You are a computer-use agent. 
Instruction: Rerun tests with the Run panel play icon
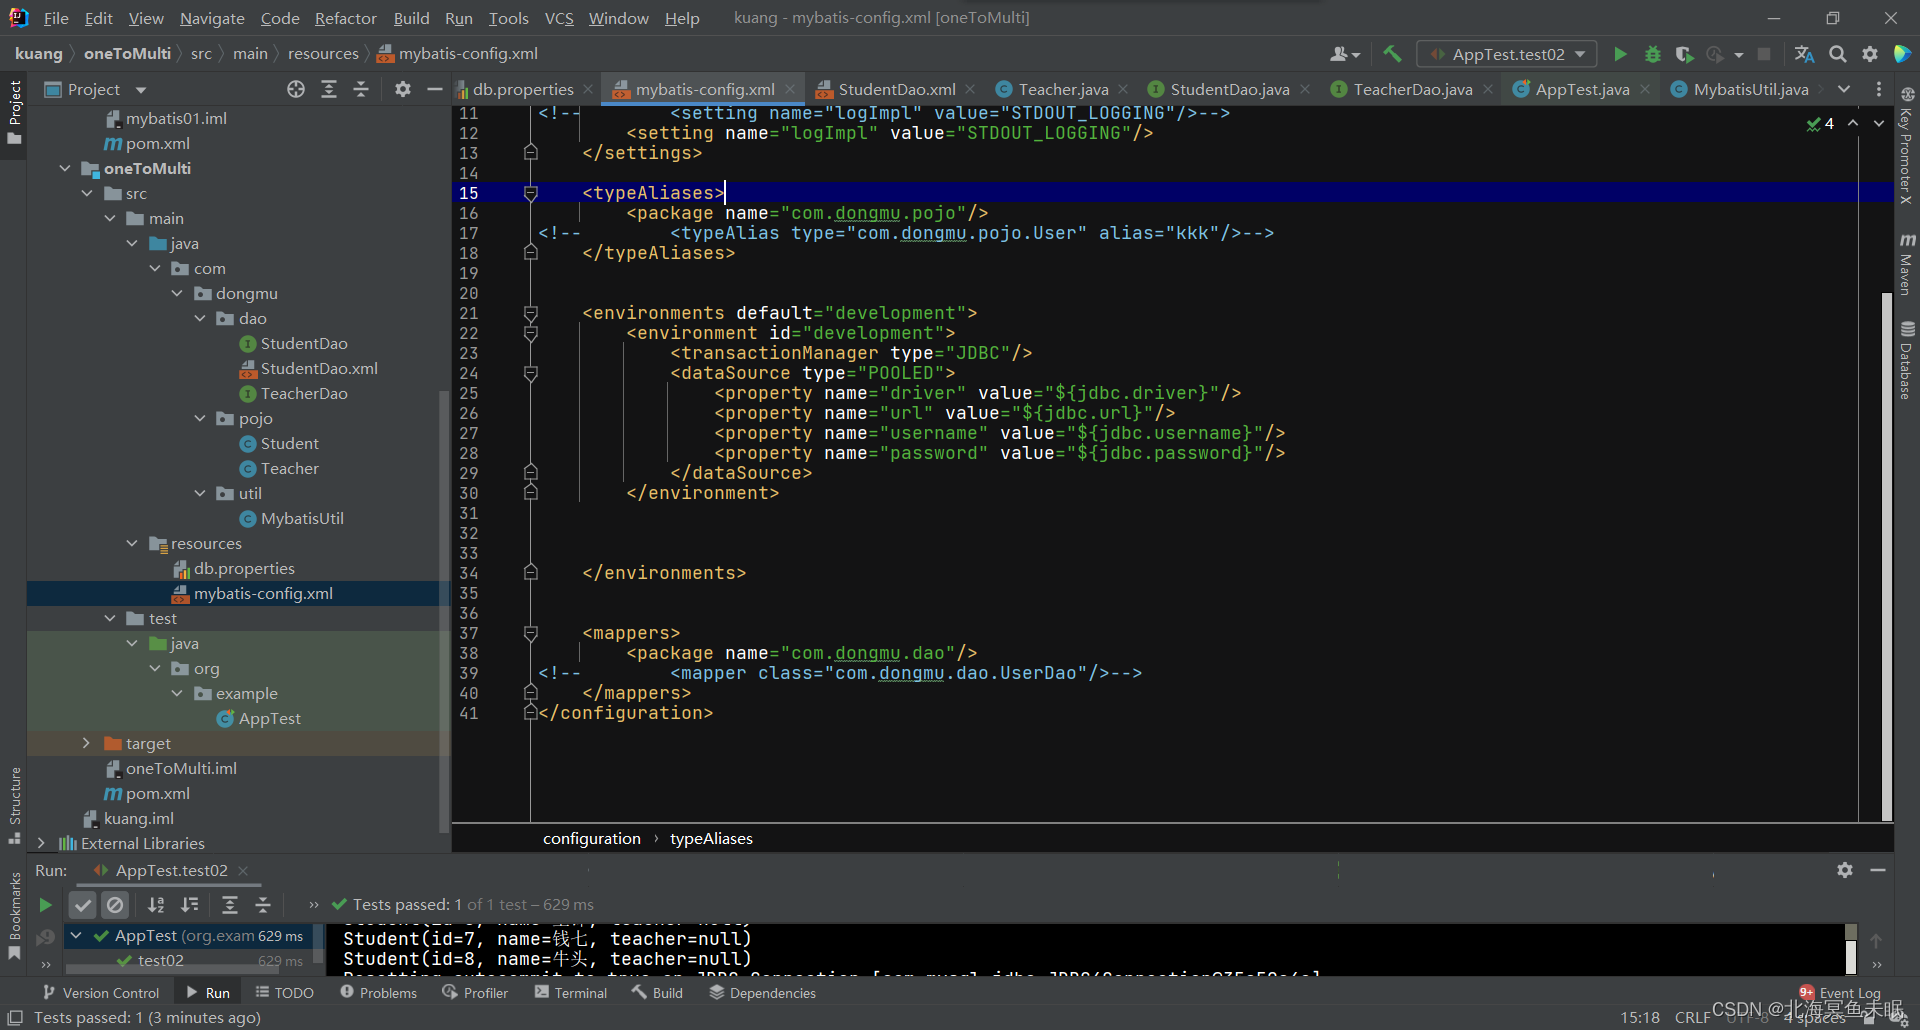45,905
